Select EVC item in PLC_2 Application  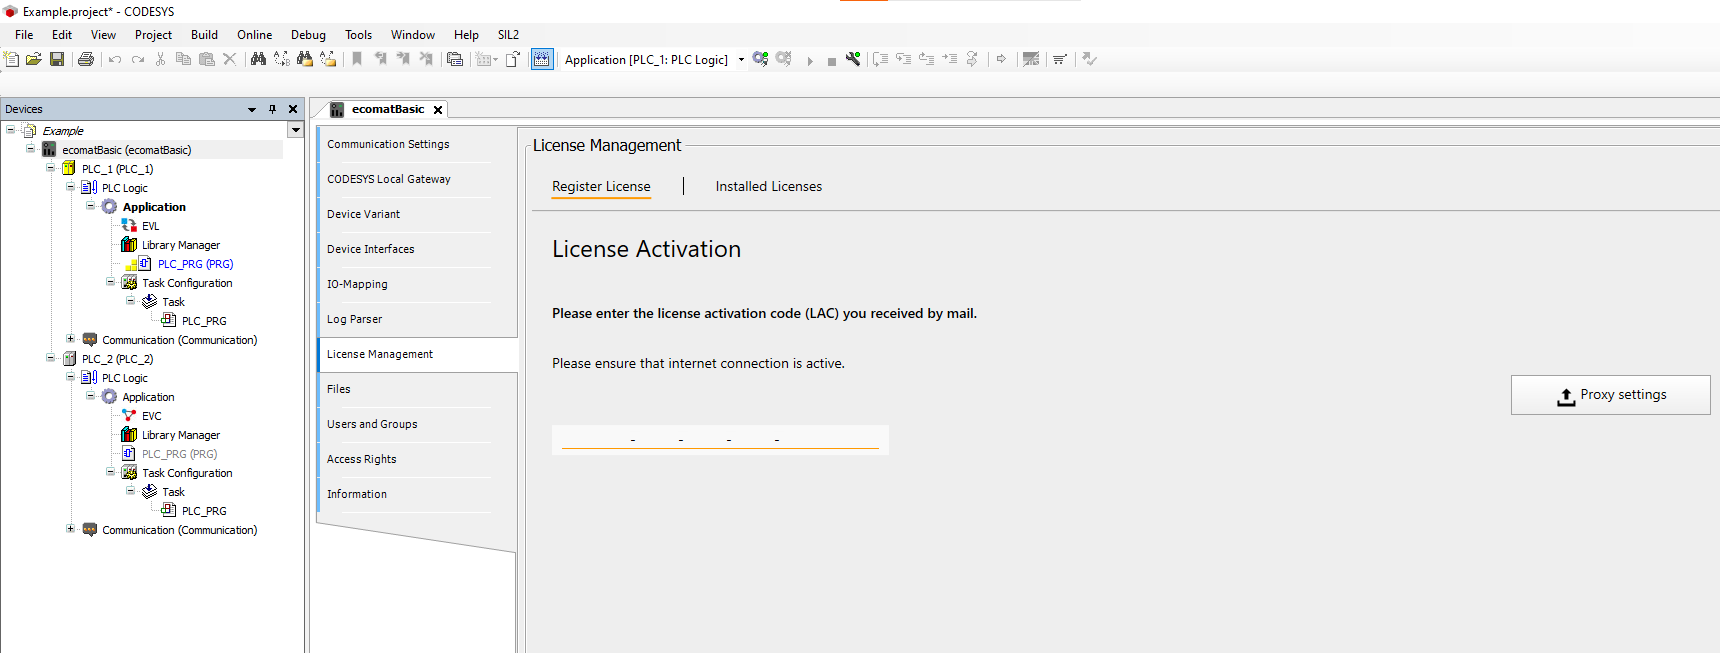click(x=151, y=416)
